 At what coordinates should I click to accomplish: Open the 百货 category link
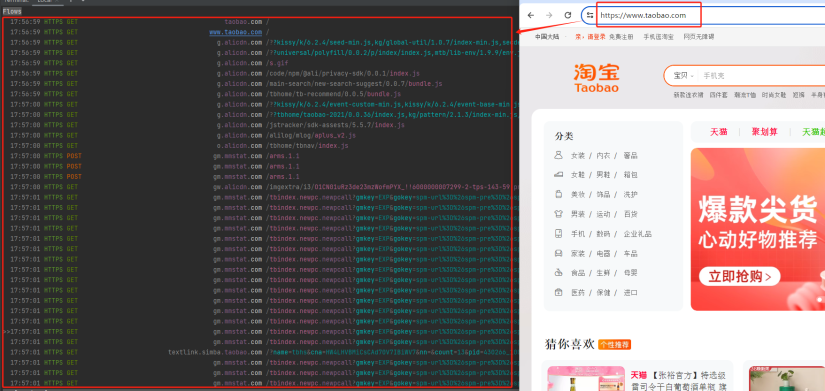[x=630, y=214]
